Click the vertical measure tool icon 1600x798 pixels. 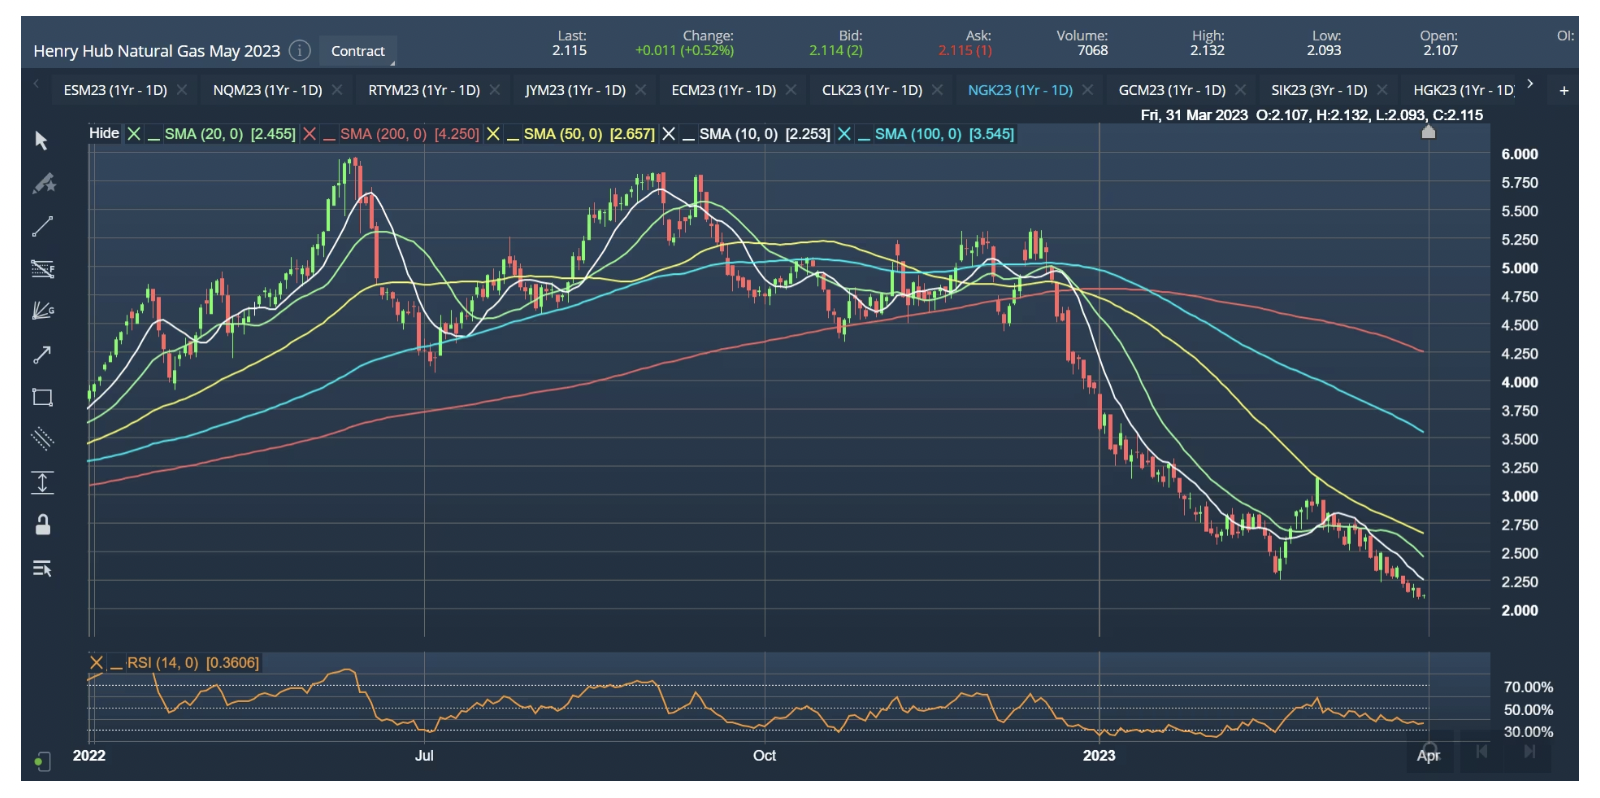(x=42, y=483)
